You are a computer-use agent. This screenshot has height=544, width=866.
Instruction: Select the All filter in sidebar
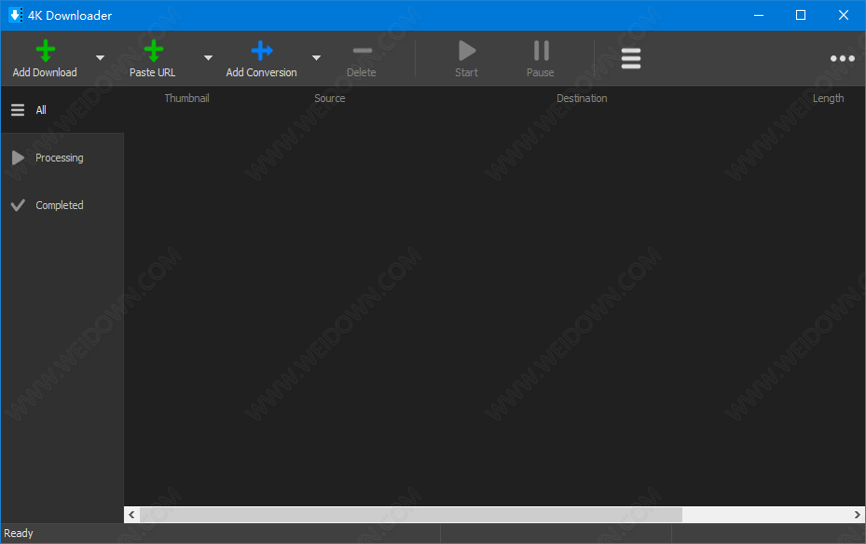pos(41,110)
